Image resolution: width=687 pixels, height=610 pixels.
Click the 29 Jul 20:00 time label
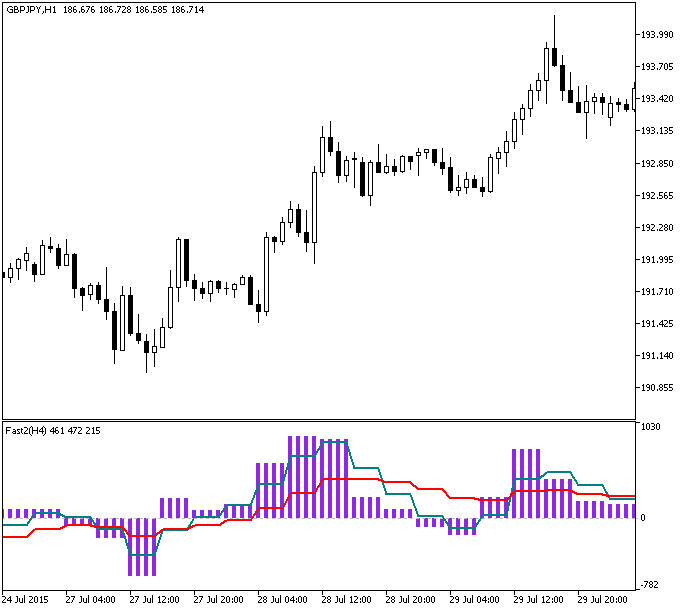click(x=602, y=600)
